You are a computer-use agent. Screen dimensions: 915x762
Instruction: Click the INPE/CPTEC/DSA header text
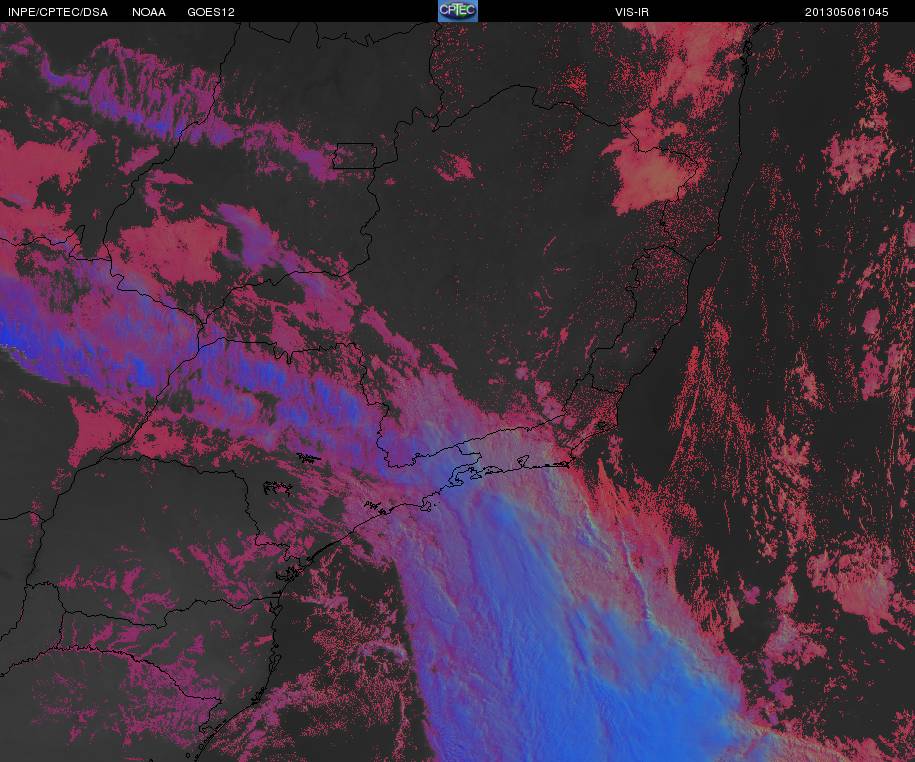click(58, 12)
